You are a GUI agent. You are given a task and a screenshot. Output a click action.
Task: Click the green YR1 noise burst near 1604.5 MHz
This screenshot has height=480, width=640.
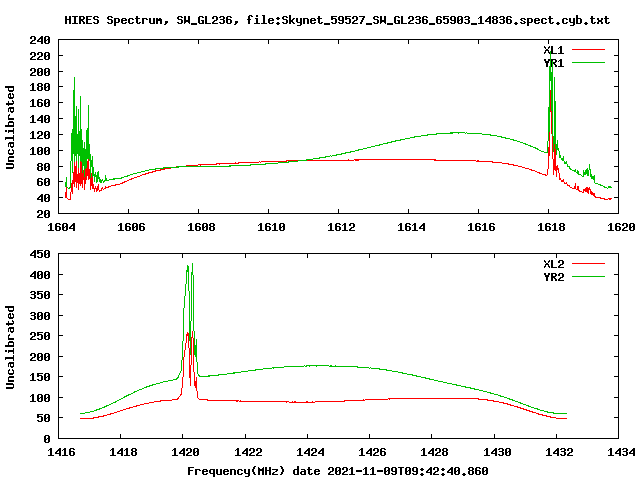tap(80, 131)
